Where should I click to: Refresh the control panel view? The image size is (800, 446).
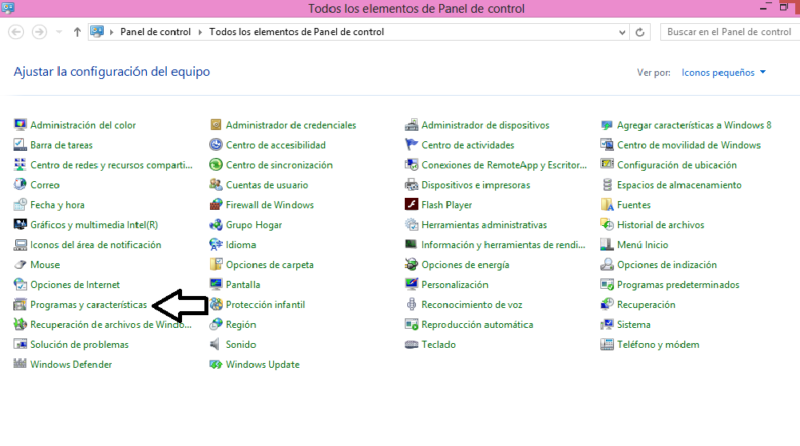click(640, 32)
